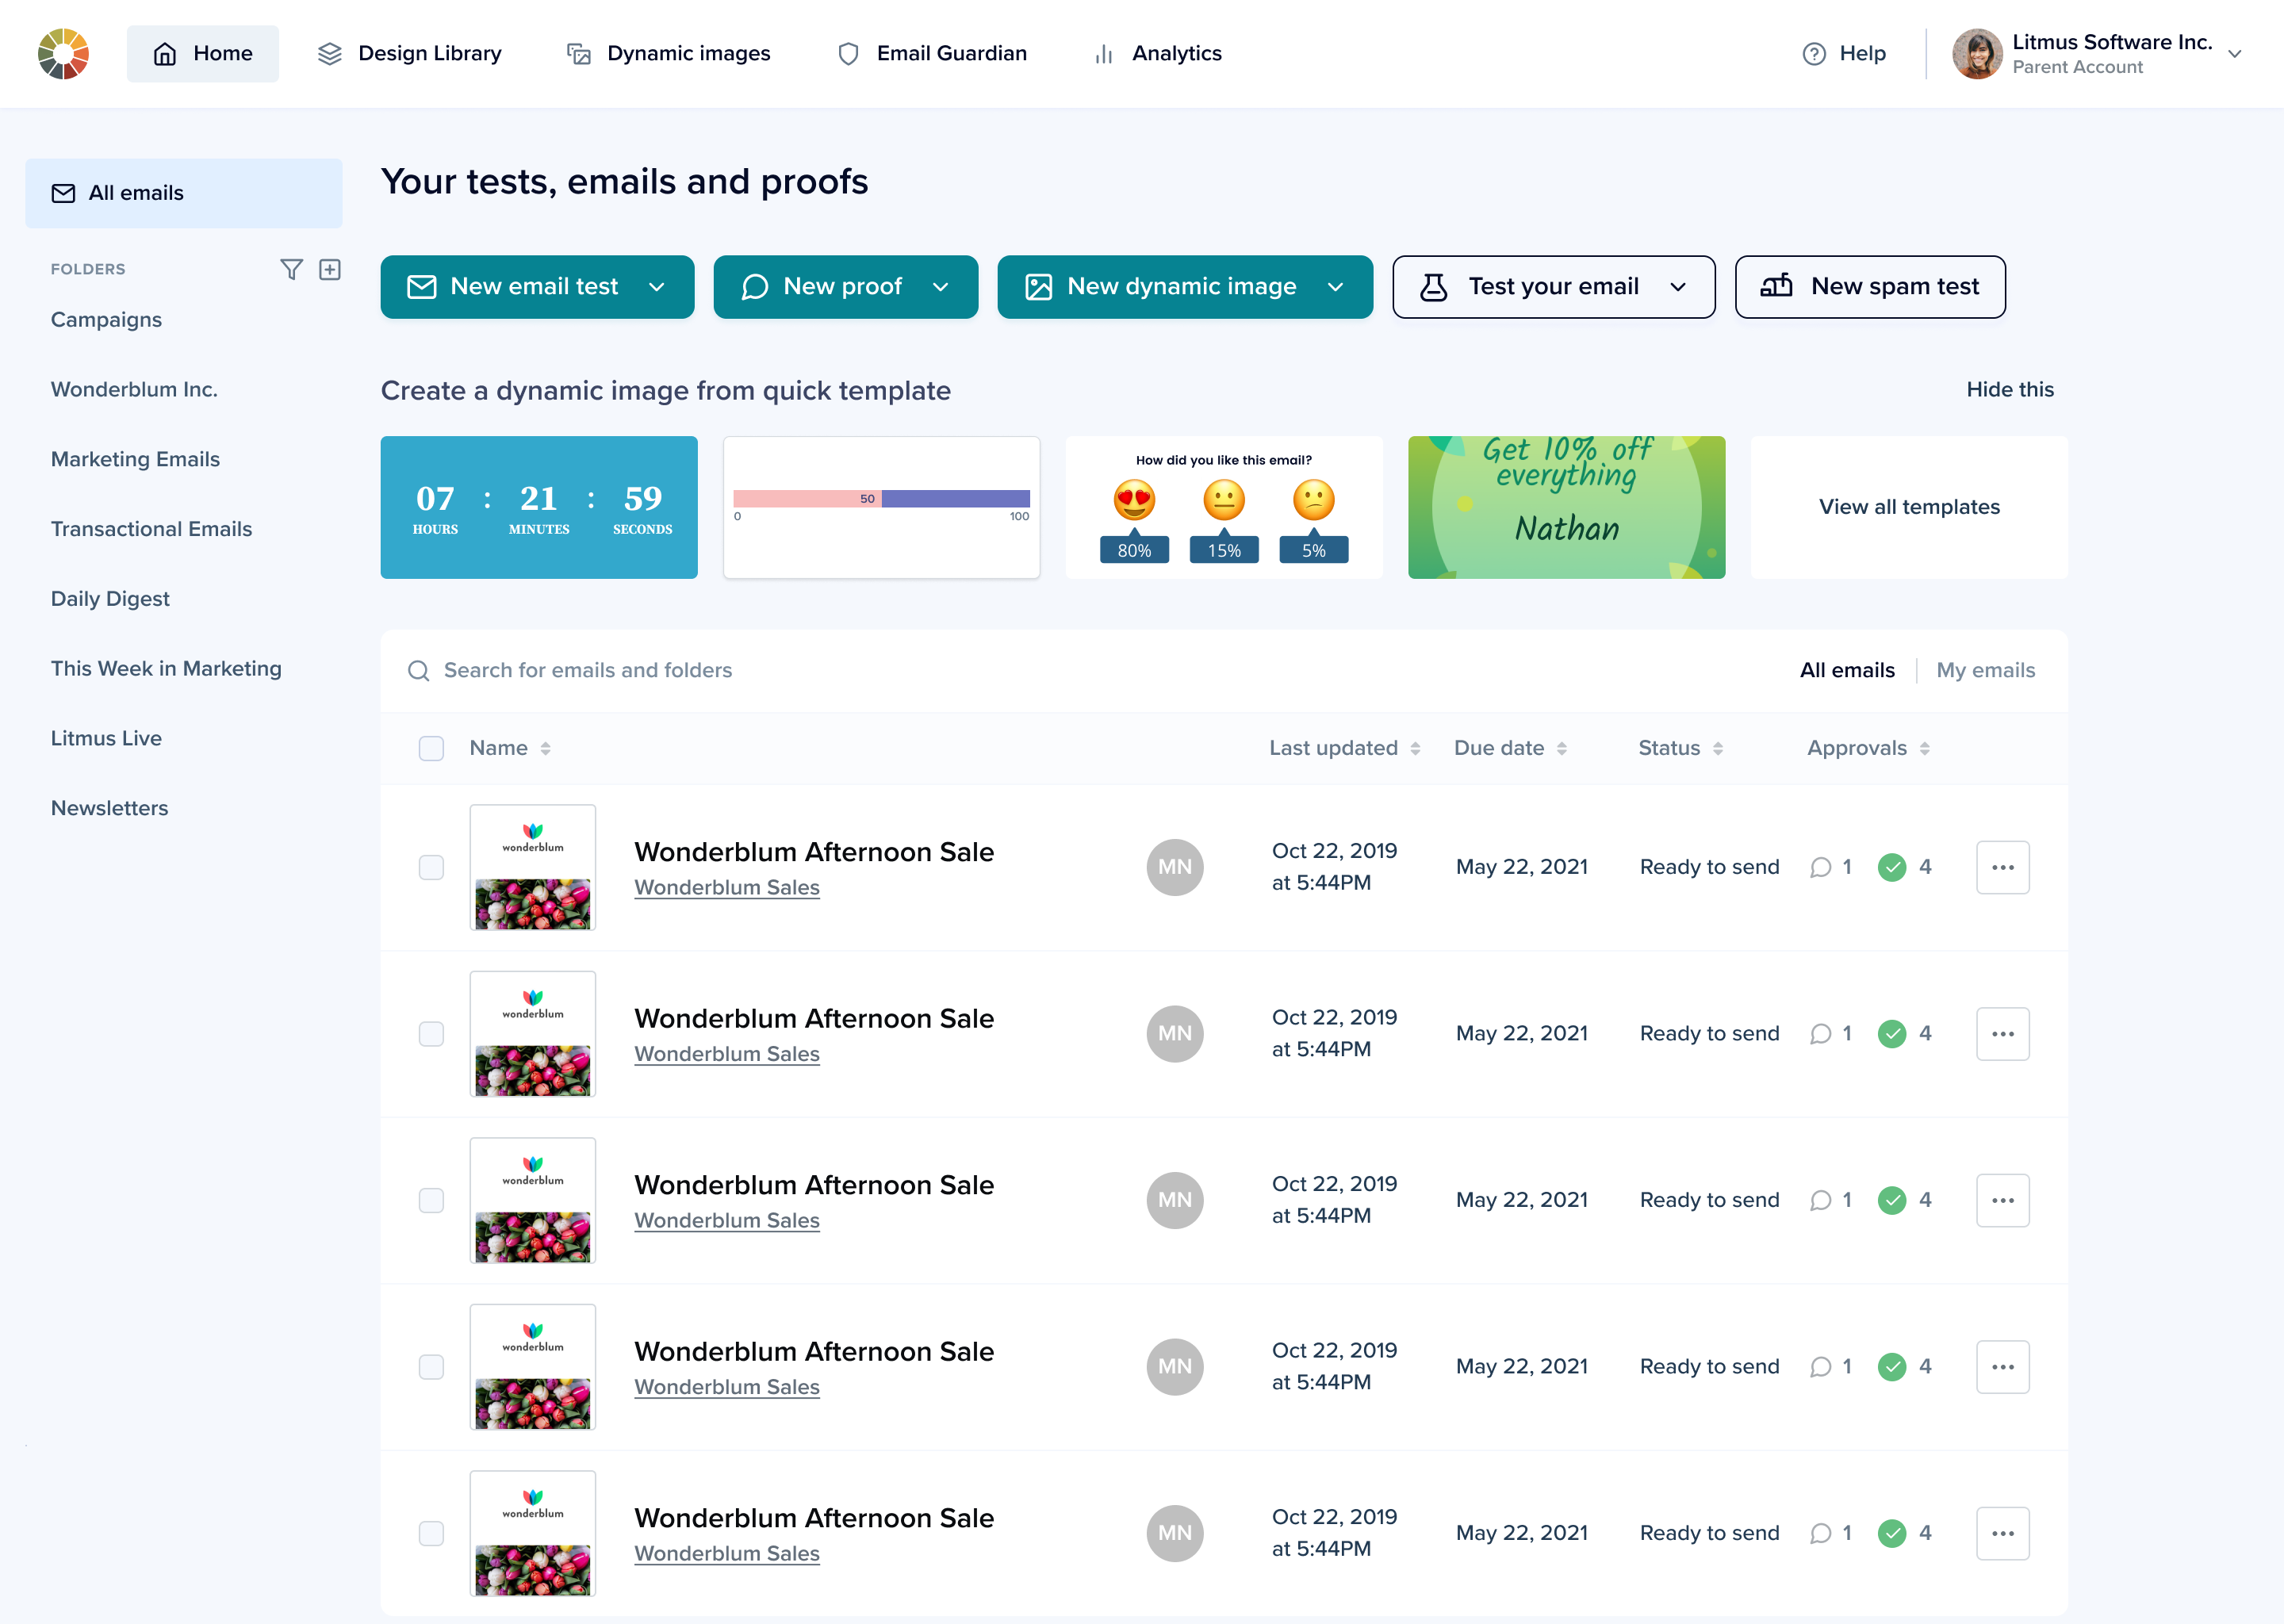Click the Name column sort arrows

click(x=545, y=748)
